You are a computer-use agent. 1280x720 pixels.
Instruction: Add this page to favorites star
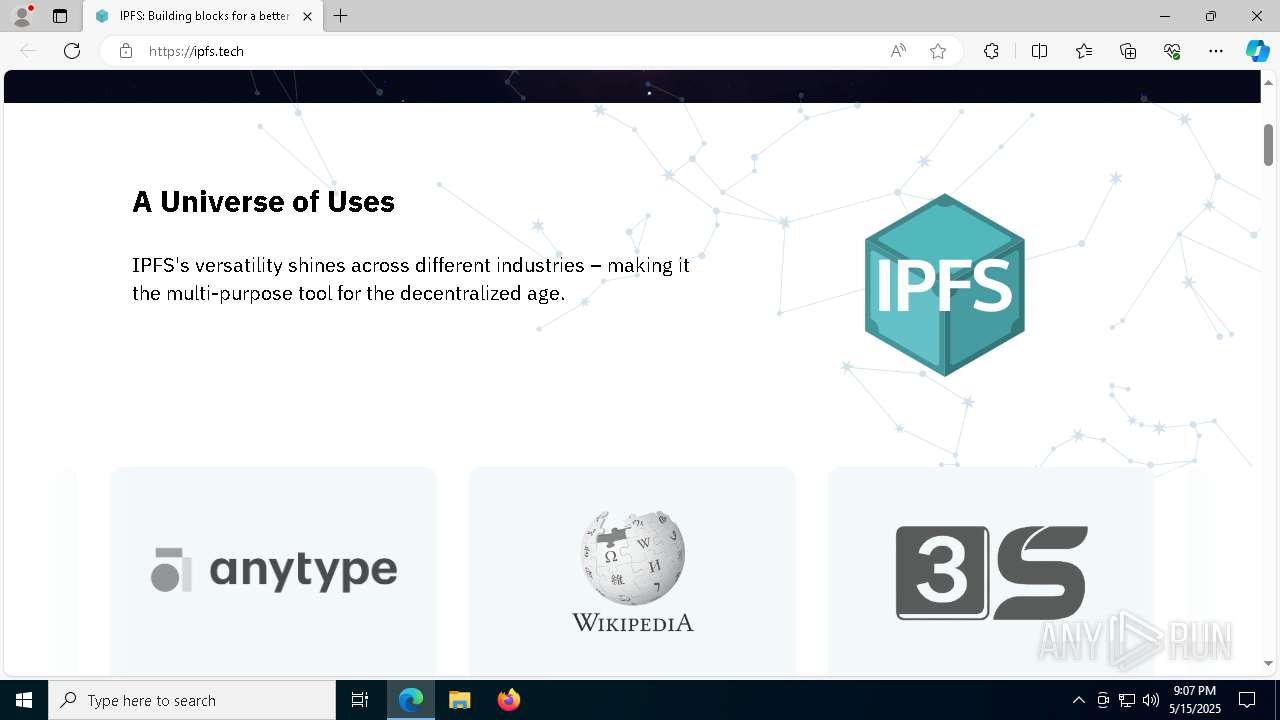pos(938,51)
